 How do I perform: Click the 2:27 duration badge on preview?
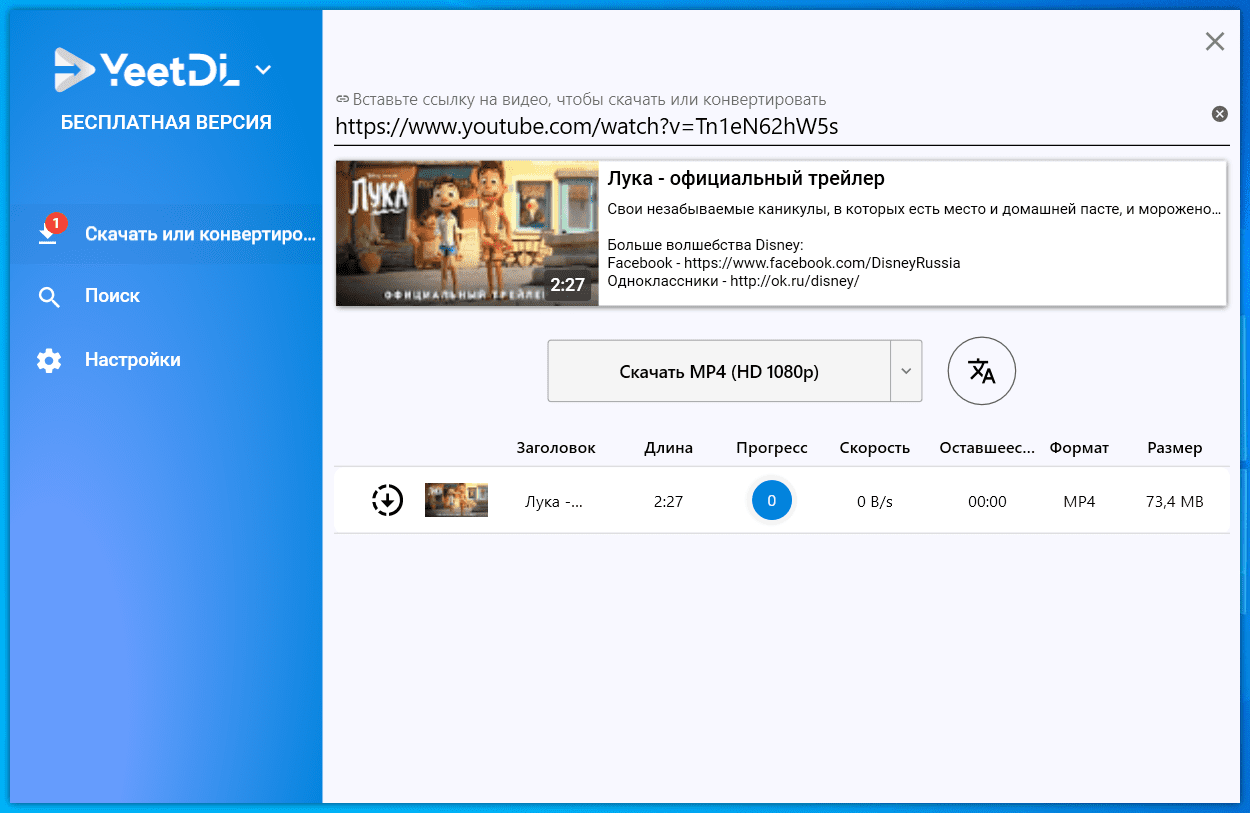pyautogui.click(x=567, y=285)
